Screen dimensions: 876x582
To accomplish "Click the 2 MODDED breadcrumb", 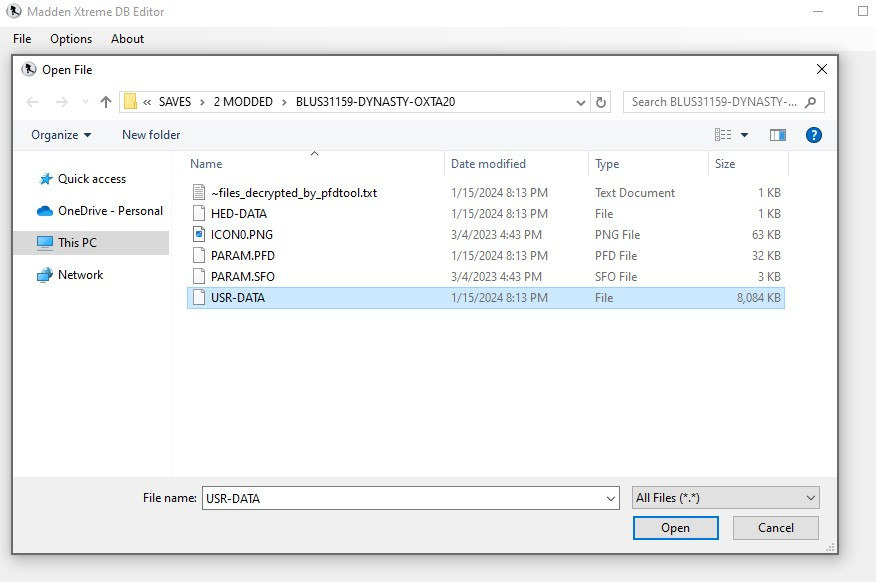I will [243, 102].
